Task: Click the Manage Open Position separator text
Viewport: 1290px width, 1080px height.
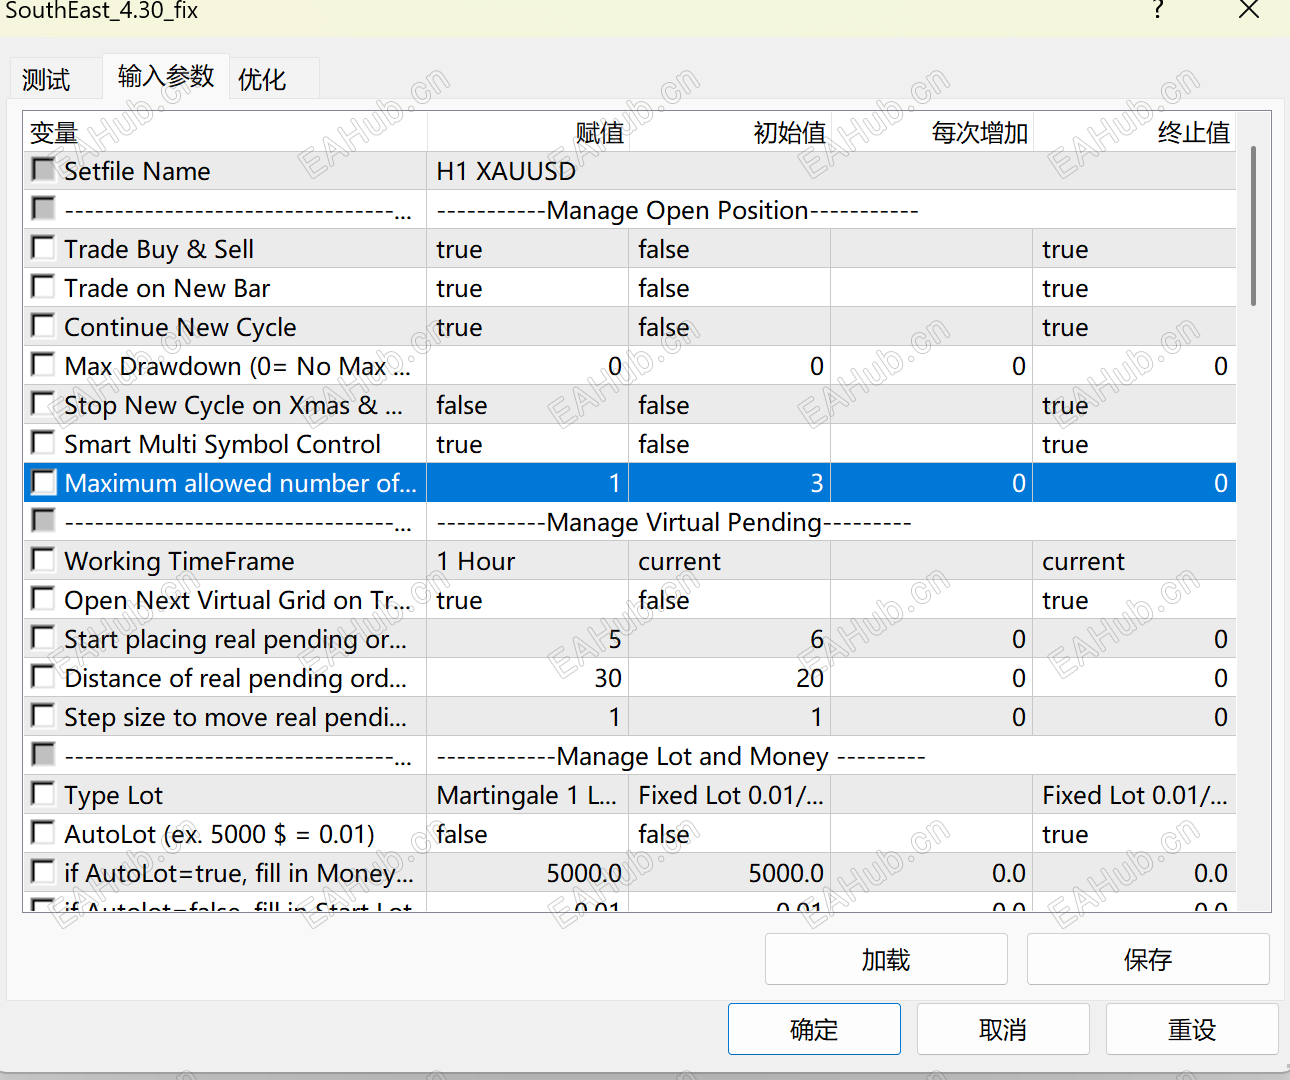Action: tap(677, 210)
